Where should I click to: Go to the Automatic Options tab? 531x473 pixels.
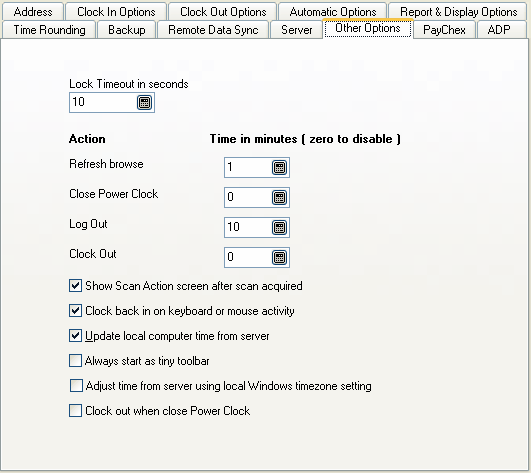pyautogui.click(x=333, y=12)
